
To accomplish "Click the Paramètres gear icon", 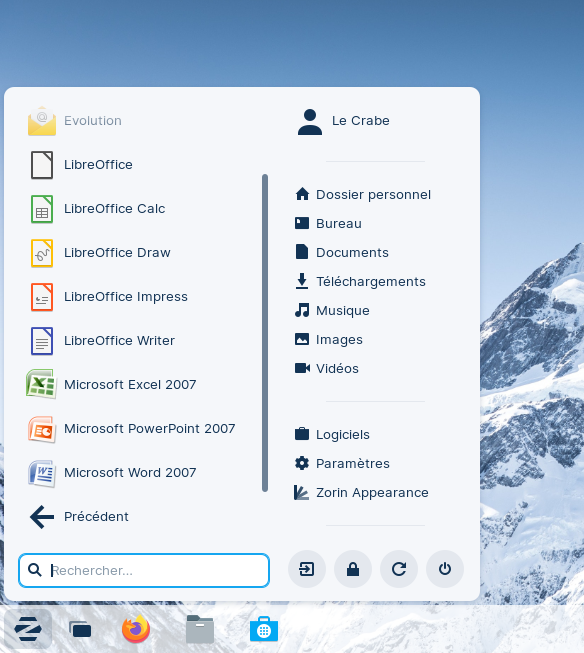I will (302, 463).
